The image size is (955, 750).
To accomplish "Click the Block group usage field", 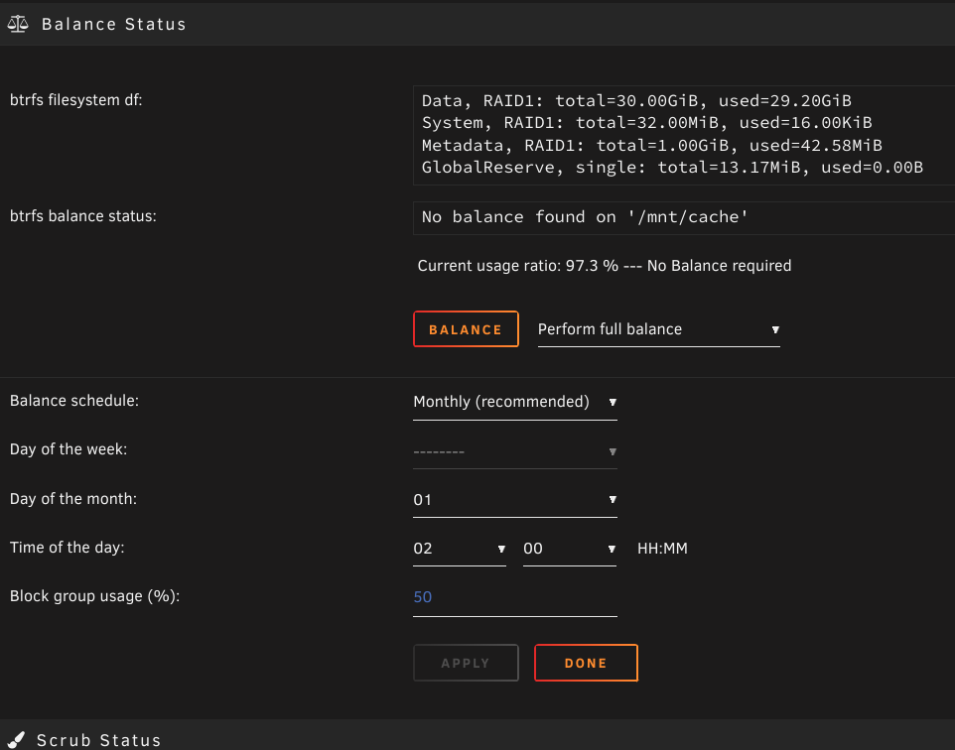I will 515,598.
